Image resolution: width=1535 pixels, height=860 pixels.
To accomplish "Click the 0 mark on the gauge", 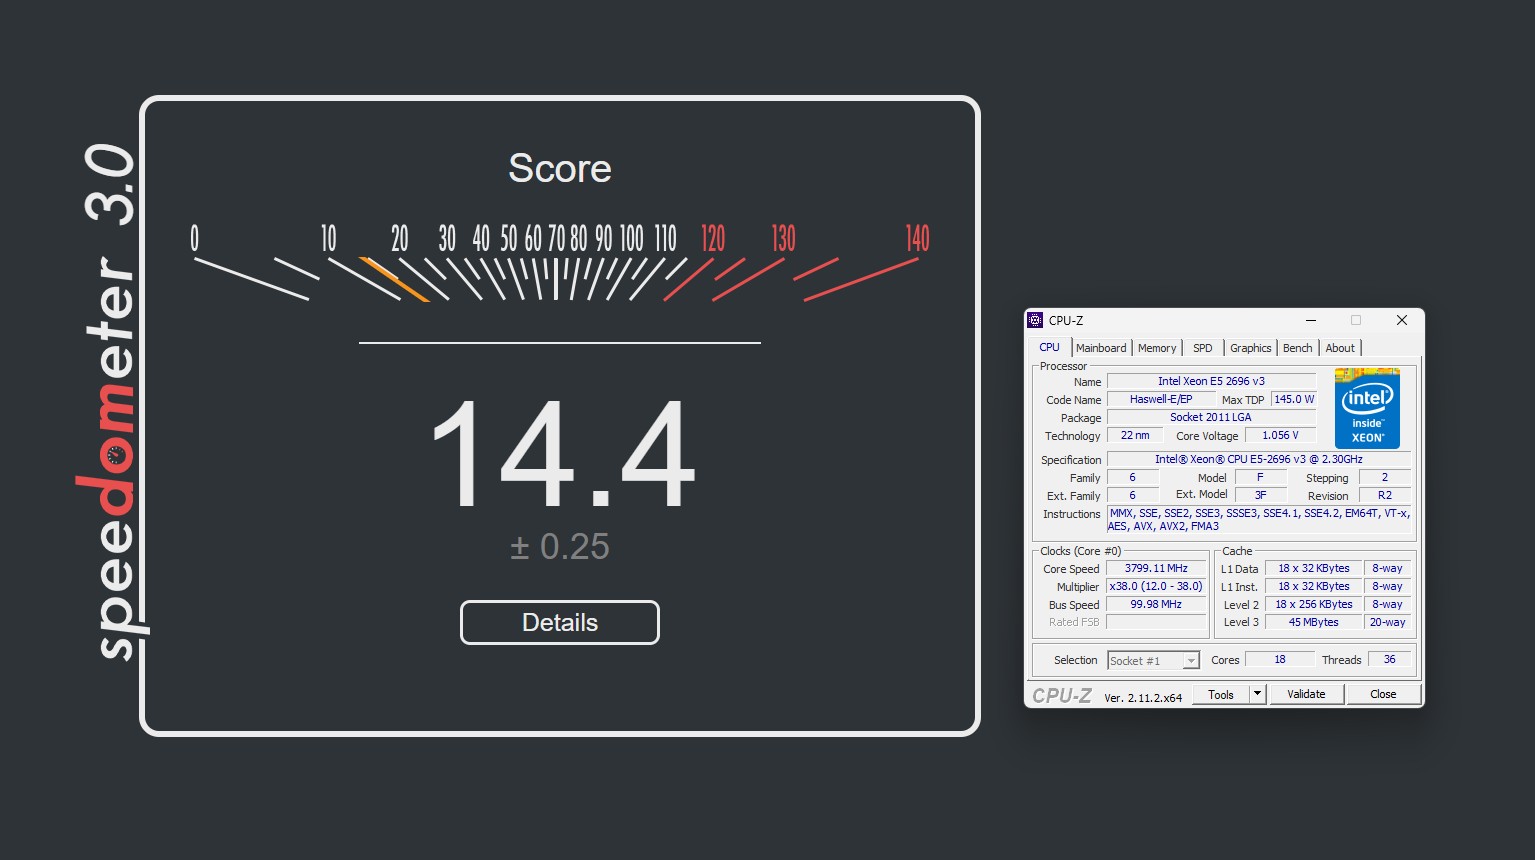I will tap(194, 238).
